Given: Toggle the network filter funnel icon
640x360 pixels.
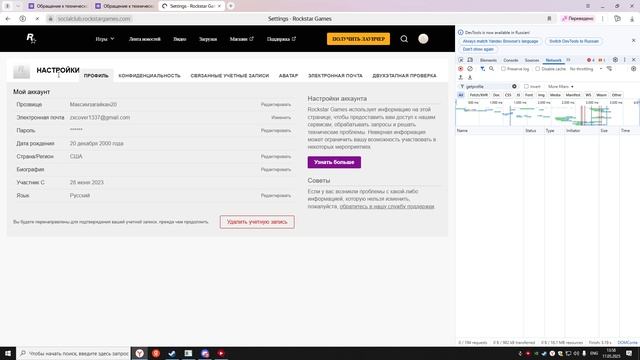Looking at the screenshot, I should coord(482,69).
